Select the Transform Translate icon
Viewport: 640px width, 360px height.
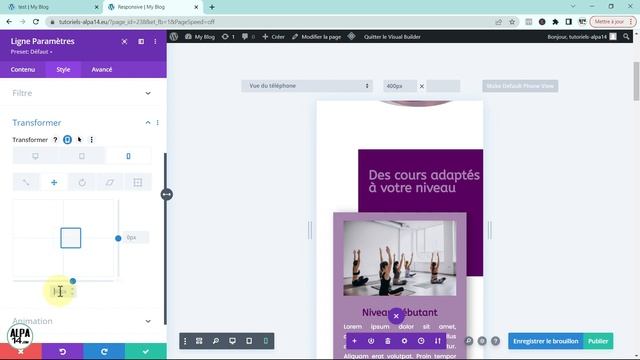coord(54,182)
